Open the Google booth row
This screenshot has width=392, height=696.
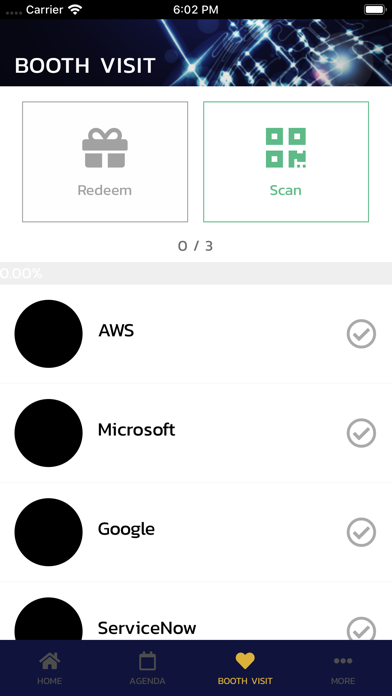coord(196,532)
